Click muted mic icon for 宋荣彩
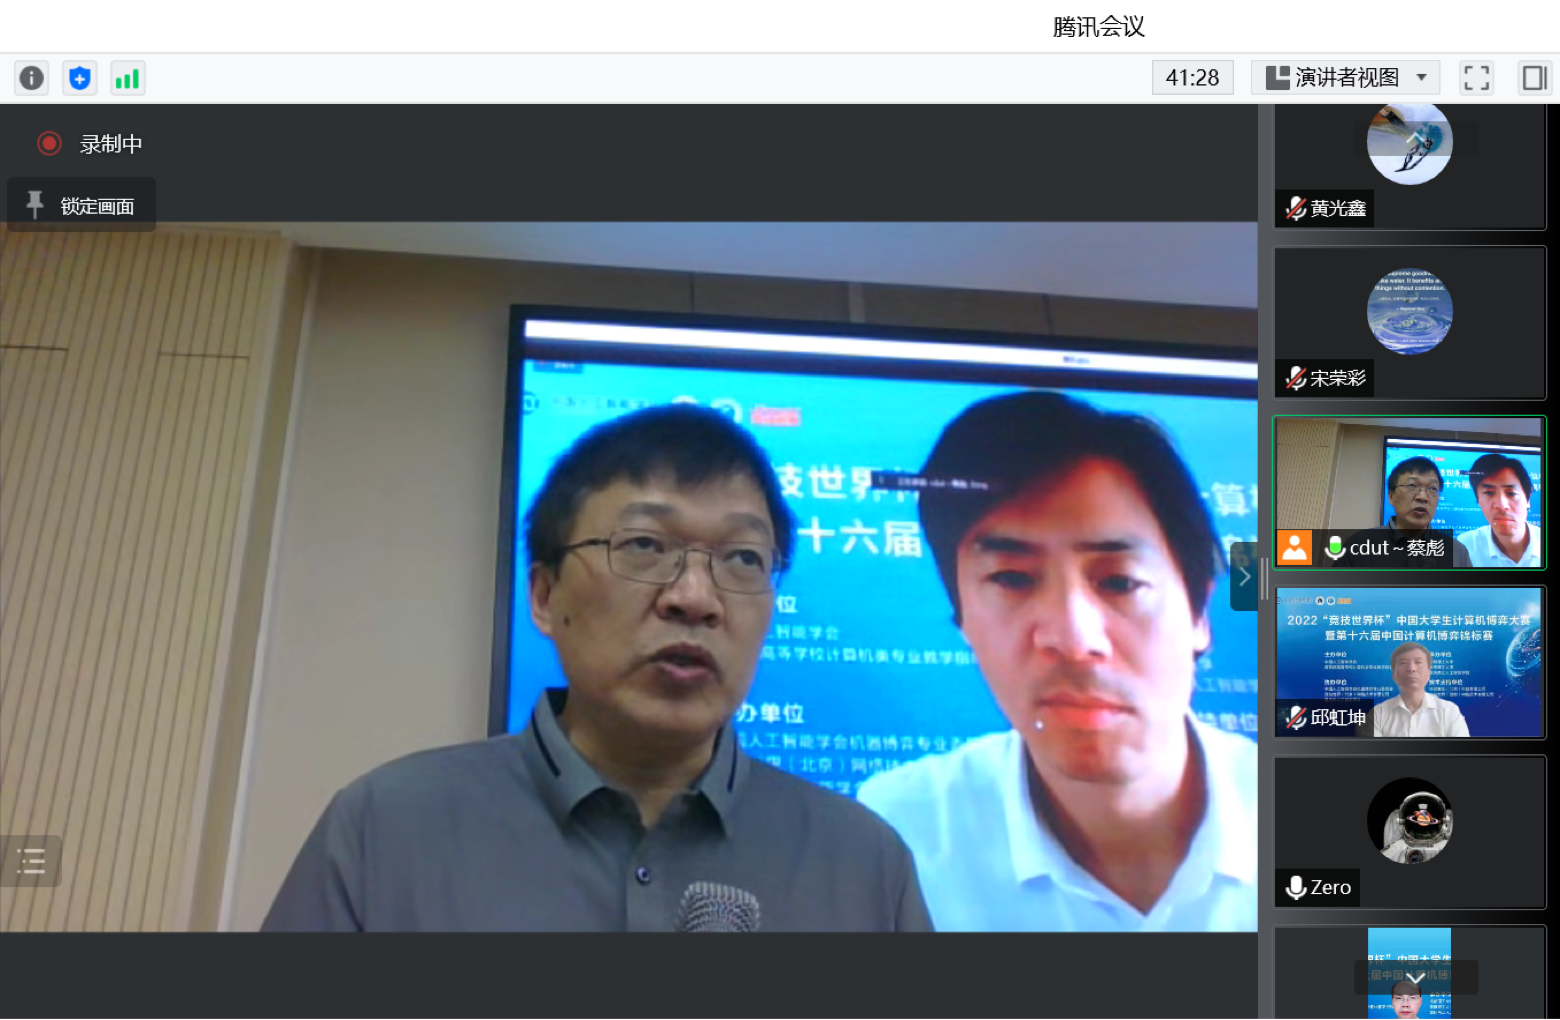This screenshot has width=1560, height=1020. tap(1296, 378)
